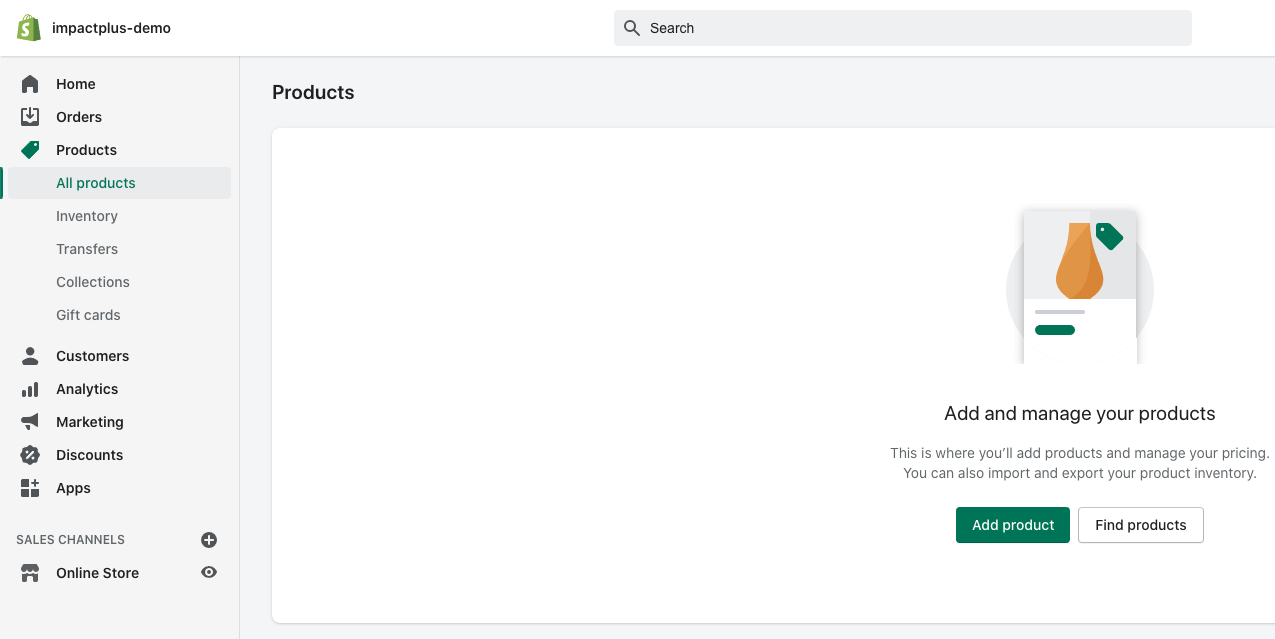The image size is (1275, 639).
Task: Click the green Add product button
Action: [x=1013, y=525]
